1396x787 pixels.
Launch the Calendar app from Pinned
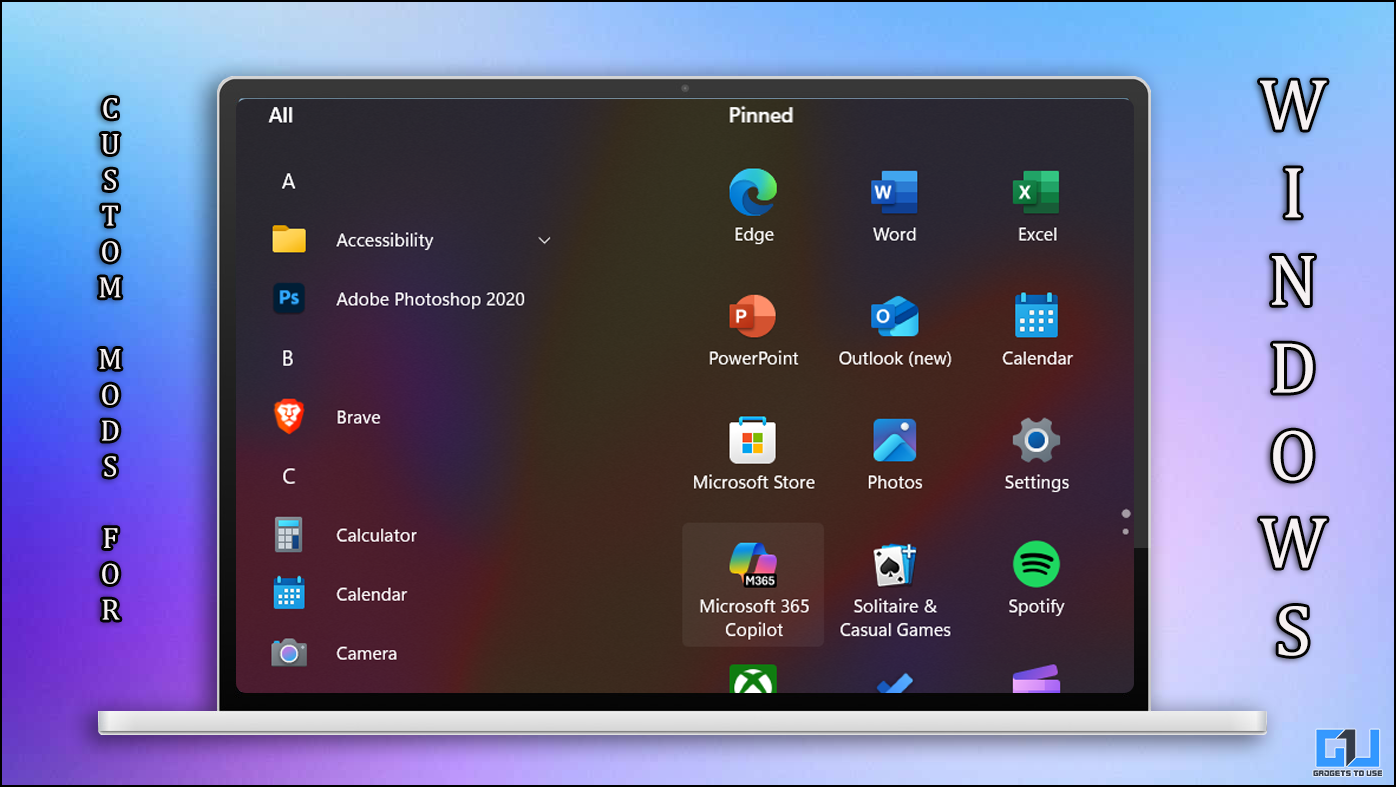tap(1036, 330)
